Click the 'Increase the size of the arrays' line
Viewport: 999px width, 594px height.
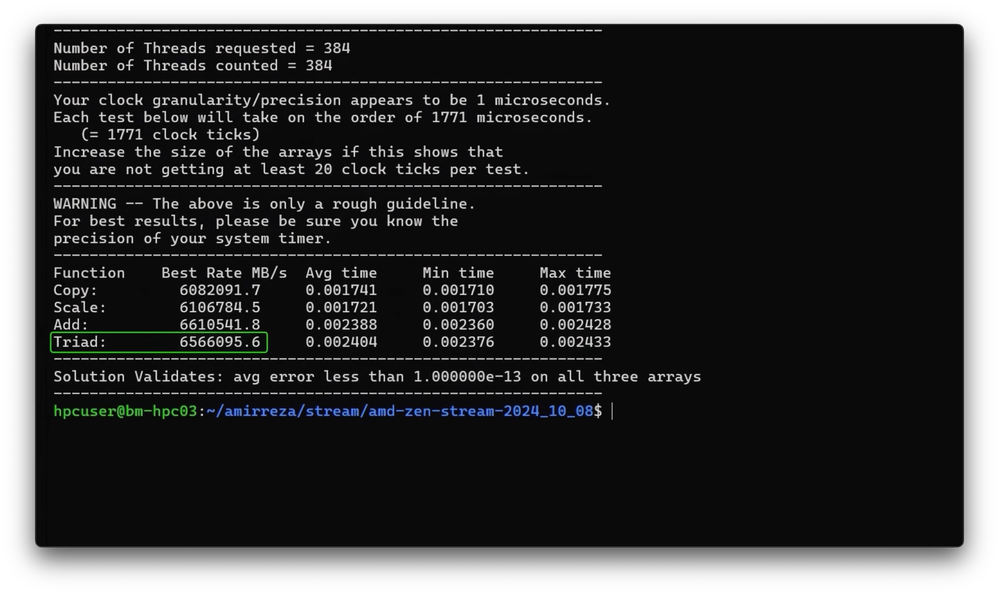click(278, 152)
